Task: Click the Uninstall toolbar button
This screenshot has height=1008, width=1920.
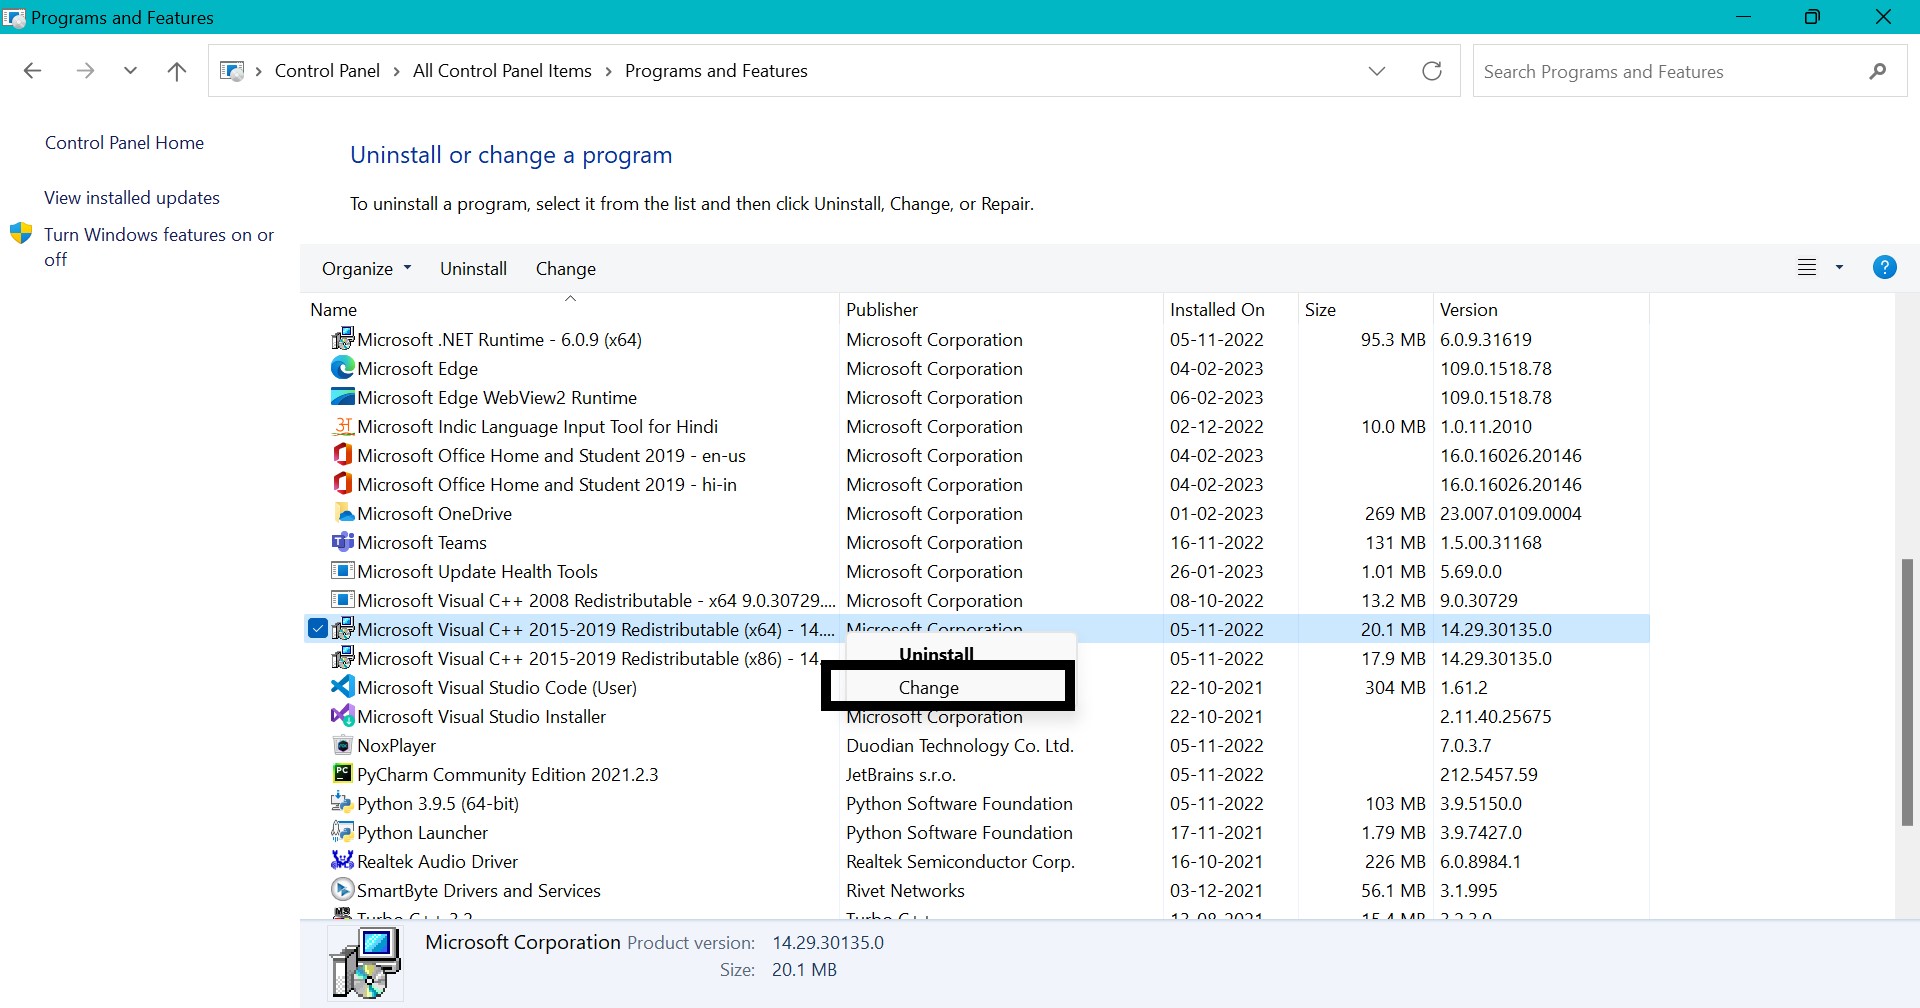Action: click(473, 268)
